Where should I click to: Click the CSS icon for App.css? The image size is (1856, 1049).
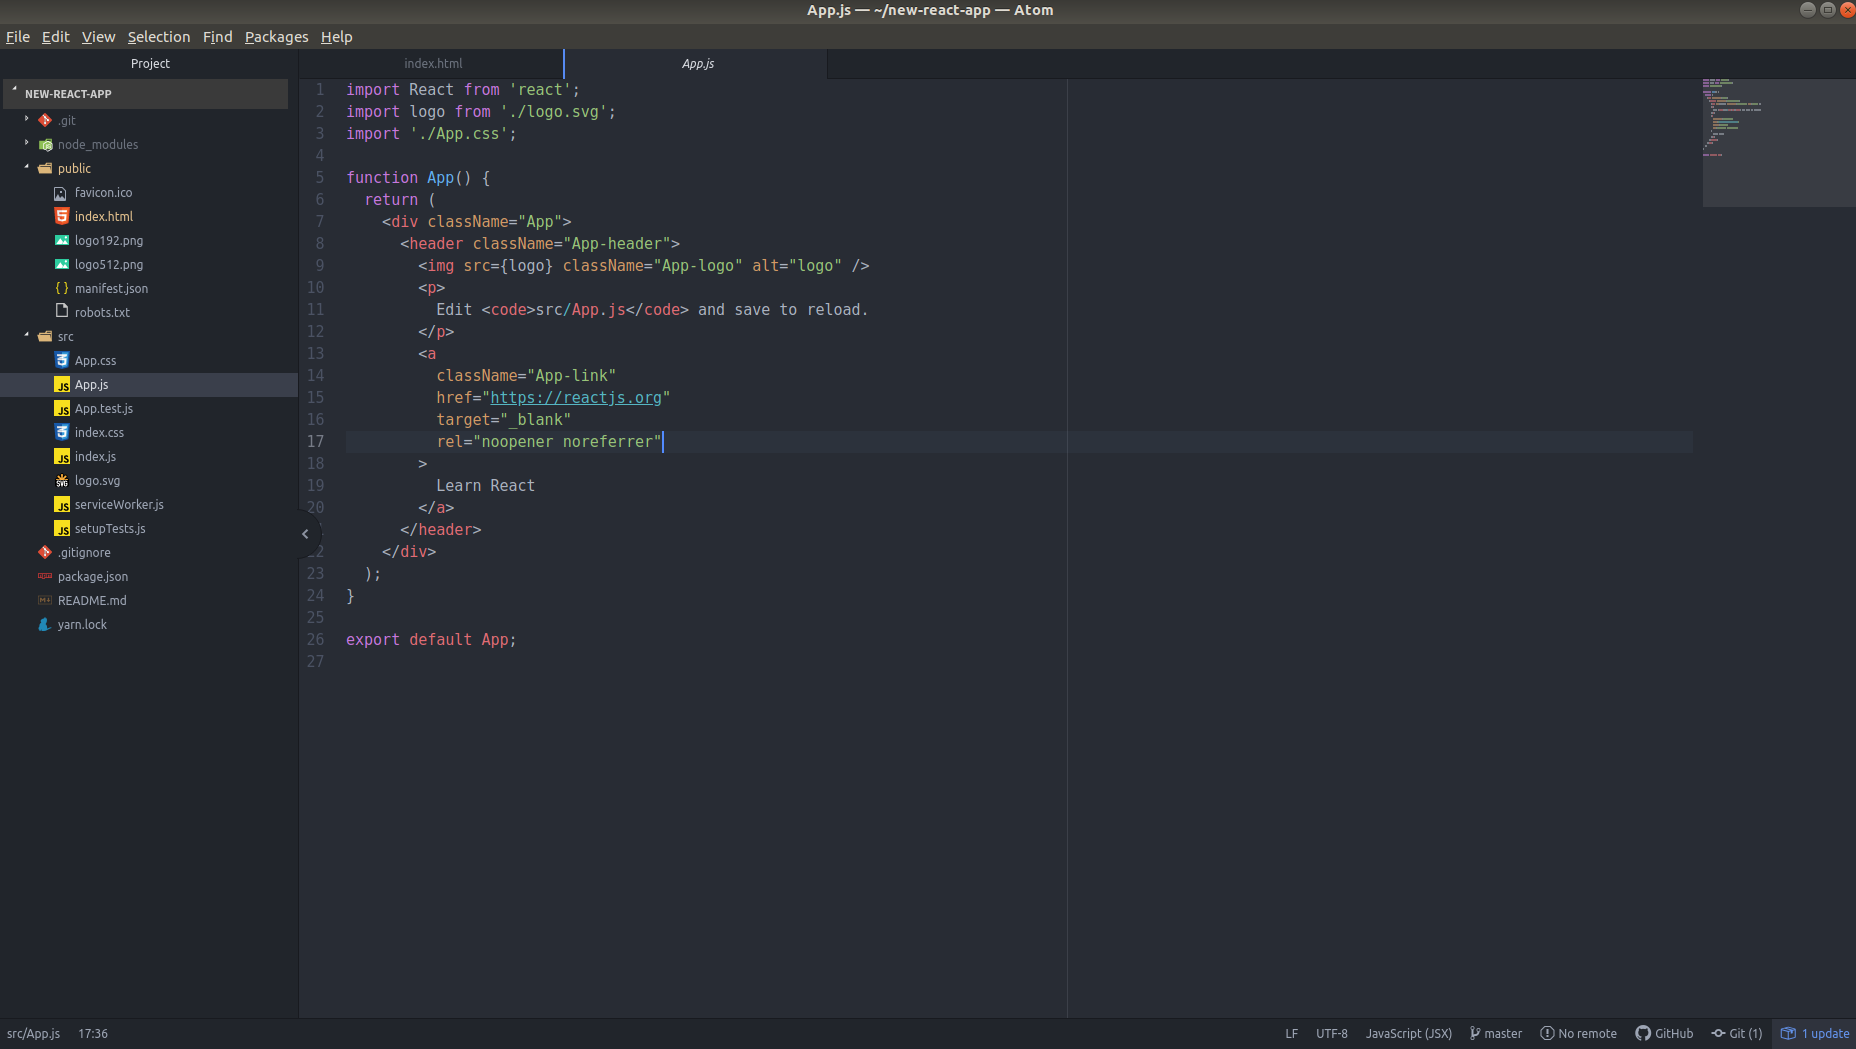61,360
